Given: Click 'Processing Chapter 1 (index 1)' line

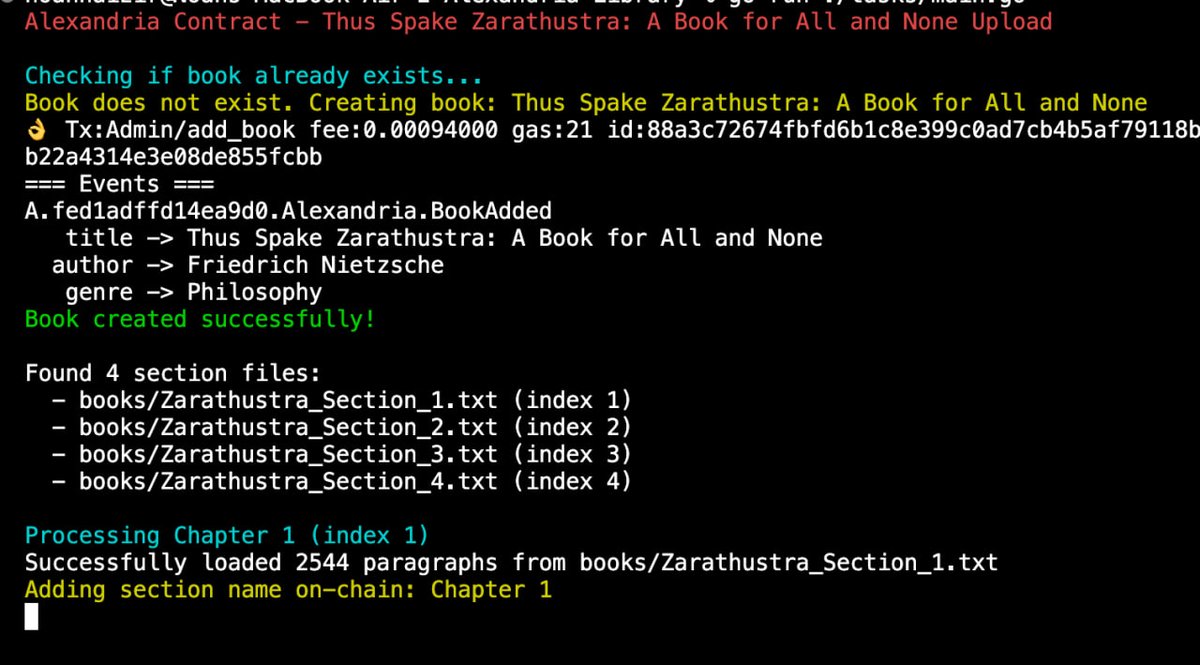Looking at the screenshot, I should [227, 535].
